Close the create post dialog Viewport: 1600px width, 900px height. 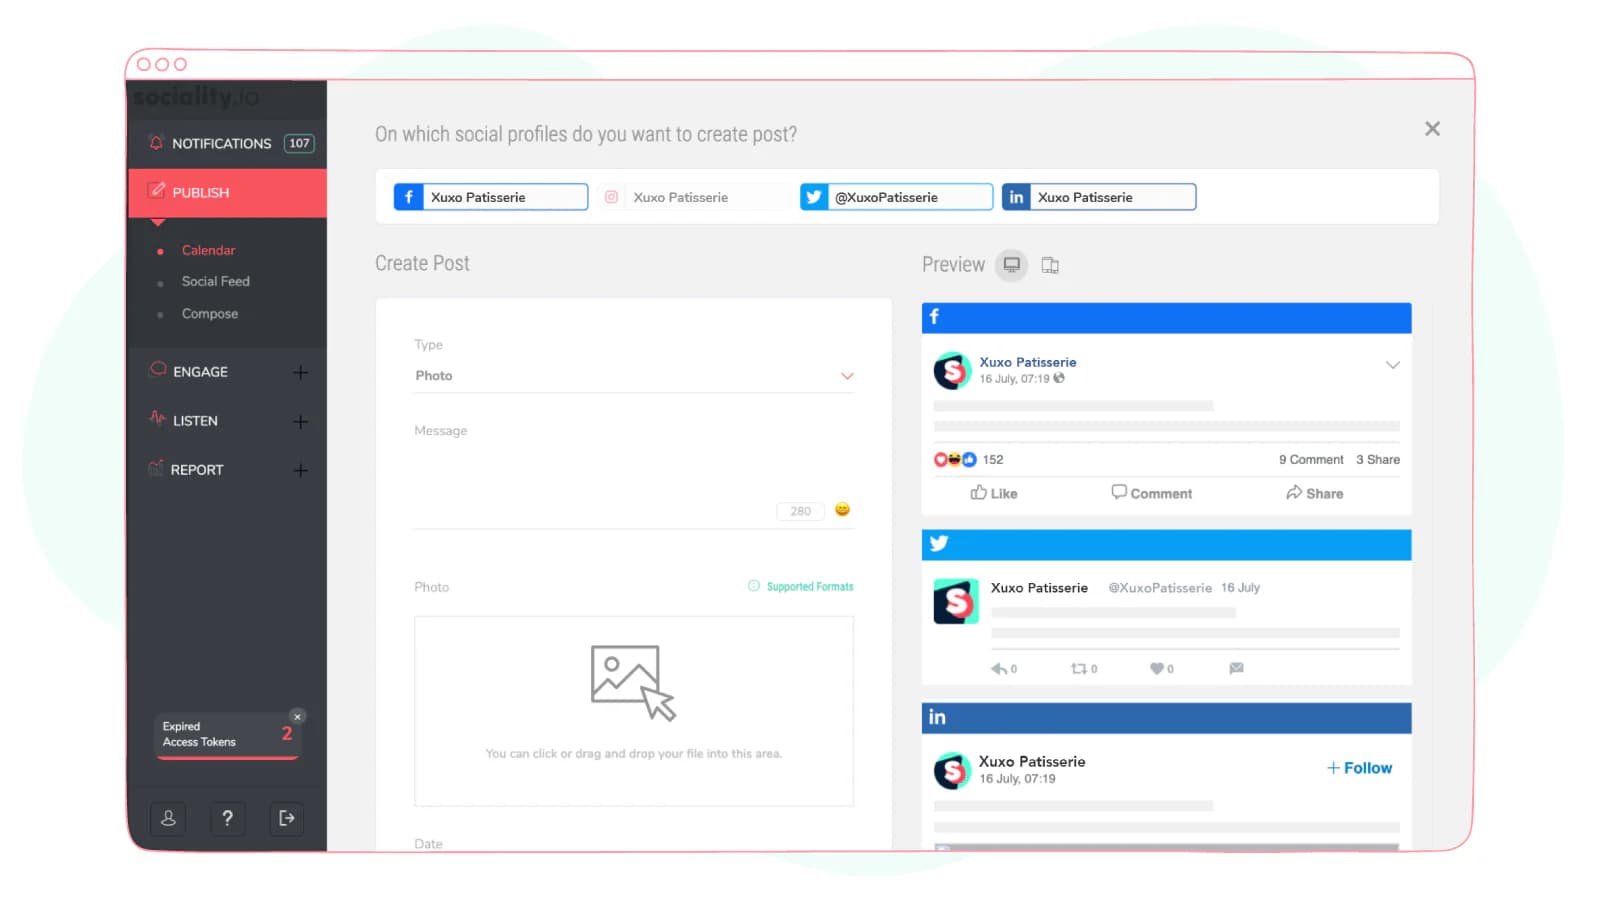(1432, 129)
